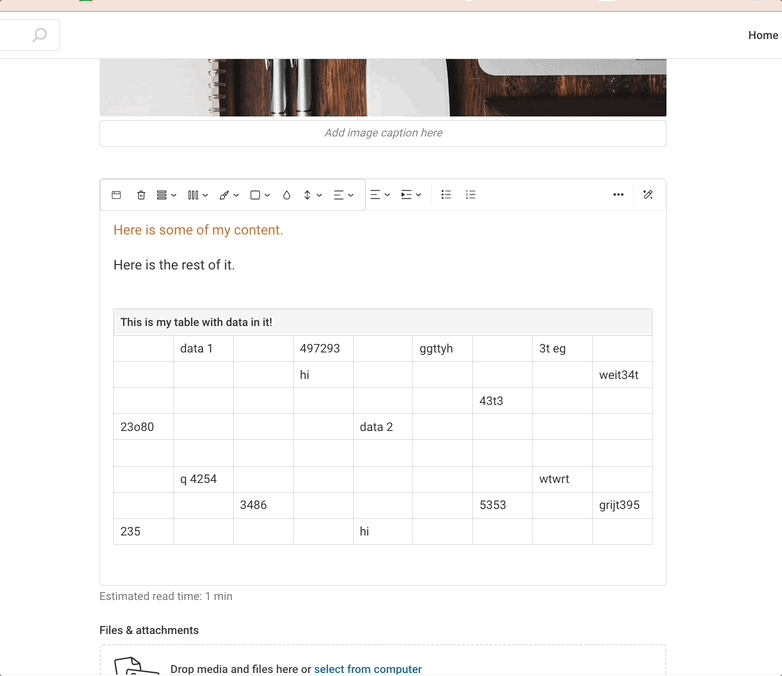Click the magic wand pen icon
Viewport: 782px width, 676px height.
click(x=648, y=195)
